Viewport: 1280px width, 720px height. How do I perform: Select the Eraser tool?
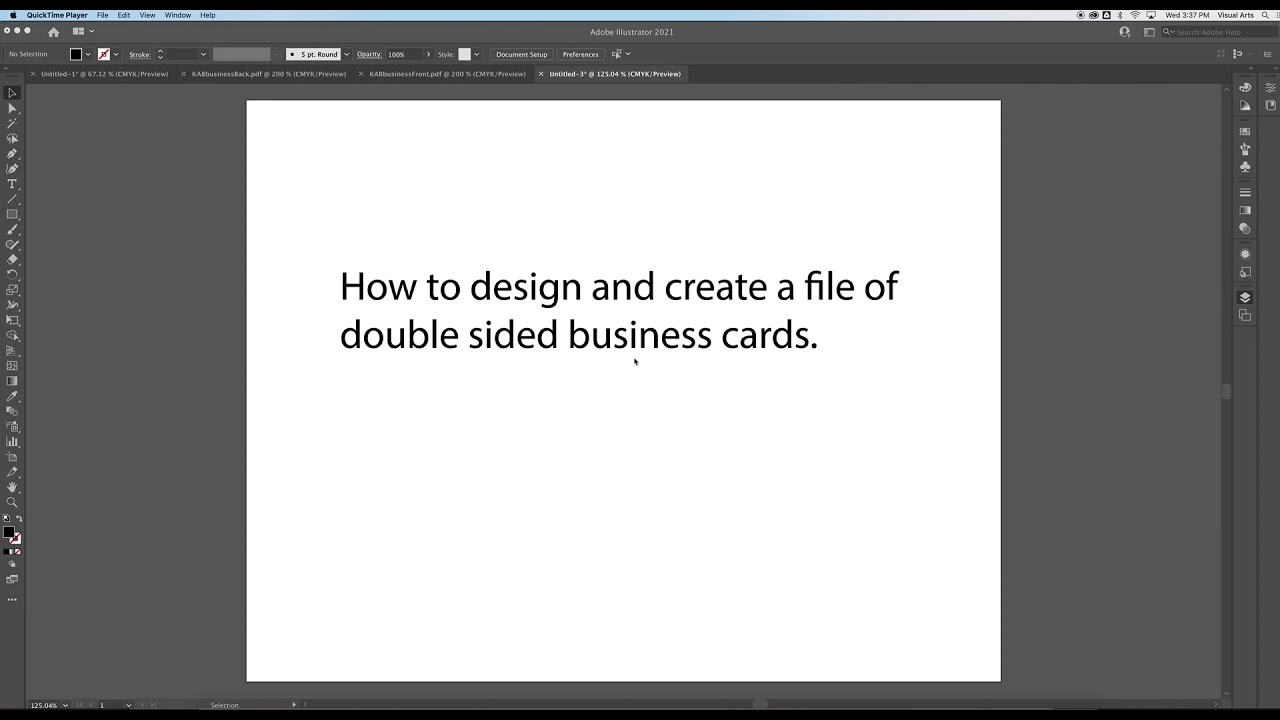[x=12, y=259]
